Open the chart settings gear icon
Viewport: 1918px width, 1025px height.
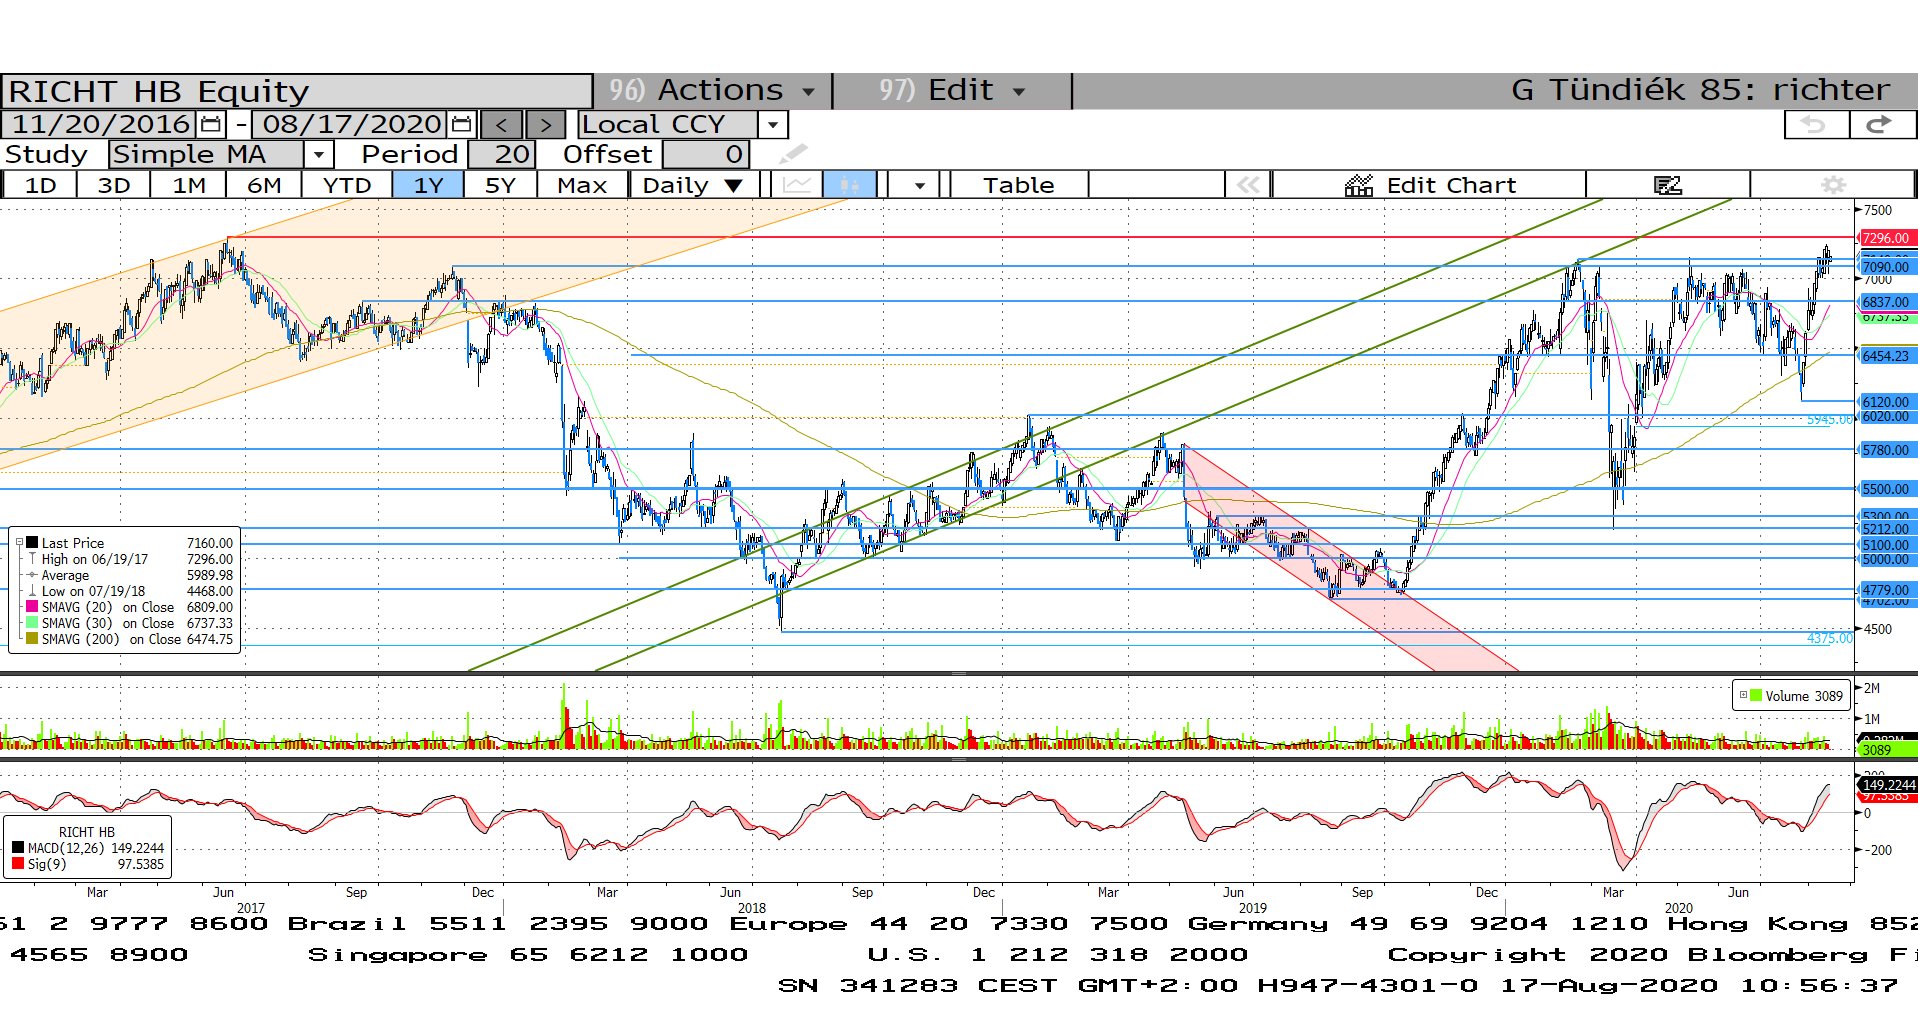1833,185
